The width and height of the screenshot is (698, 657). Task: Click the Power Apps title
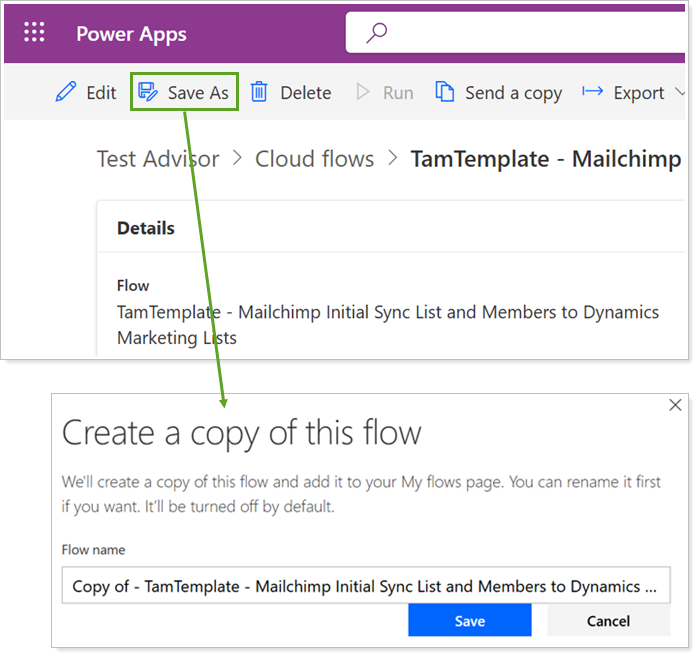click(131, 33)
